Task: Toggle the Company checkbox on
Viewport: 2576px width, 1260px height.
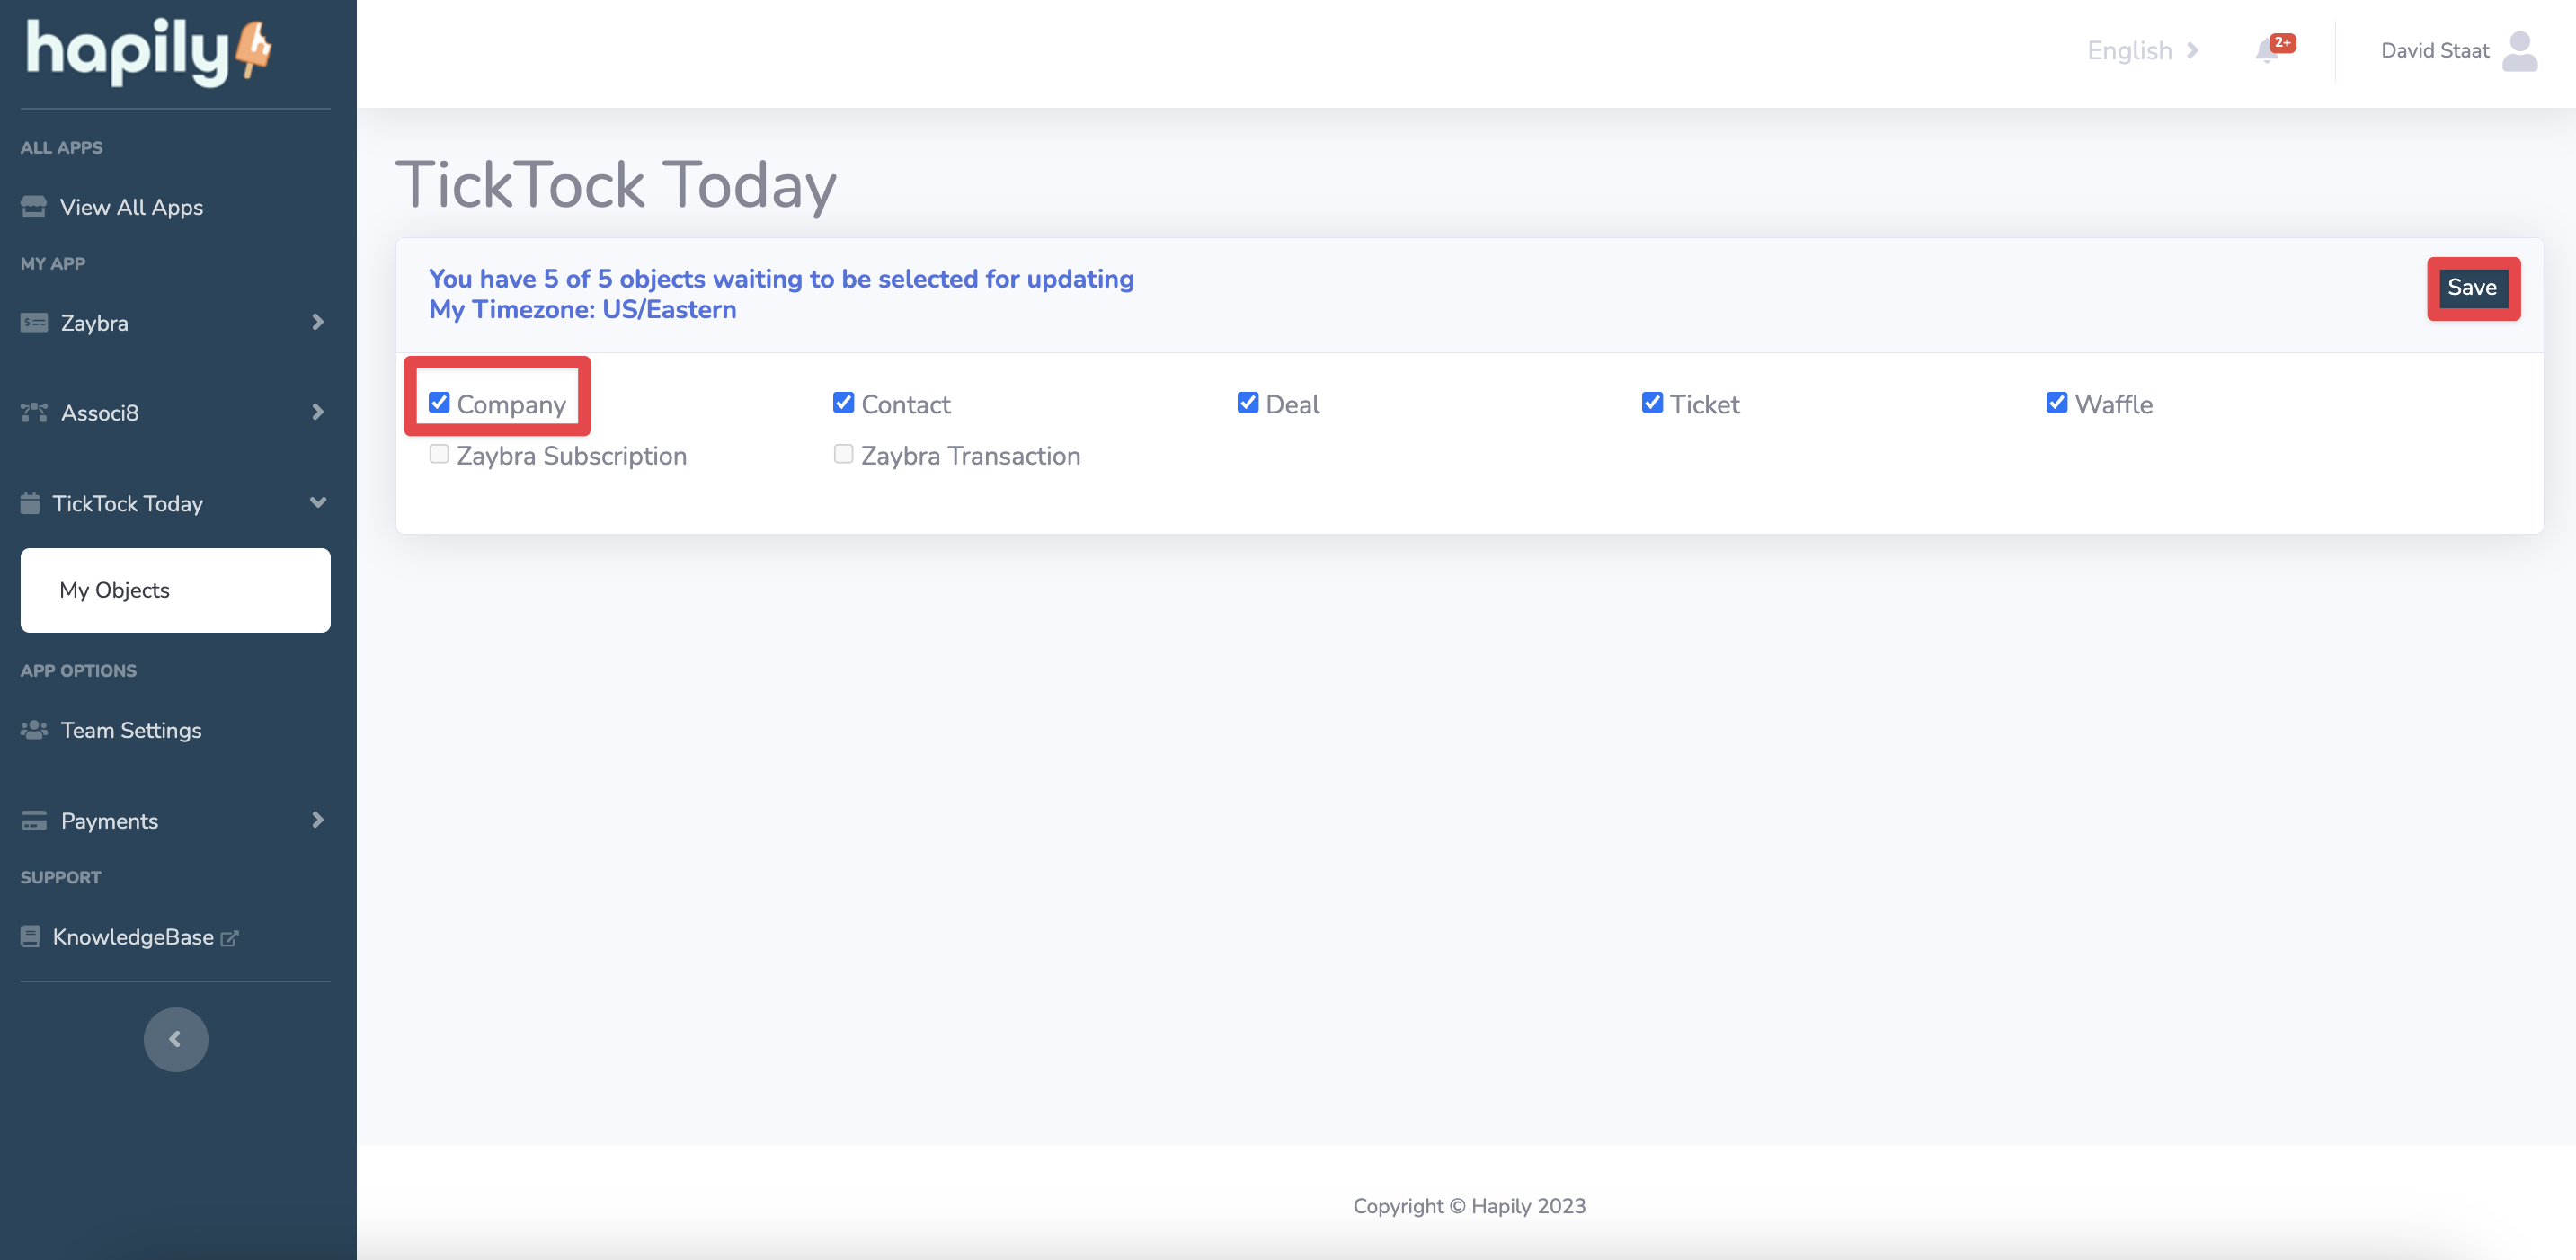Action: click(x=437, y=401)
